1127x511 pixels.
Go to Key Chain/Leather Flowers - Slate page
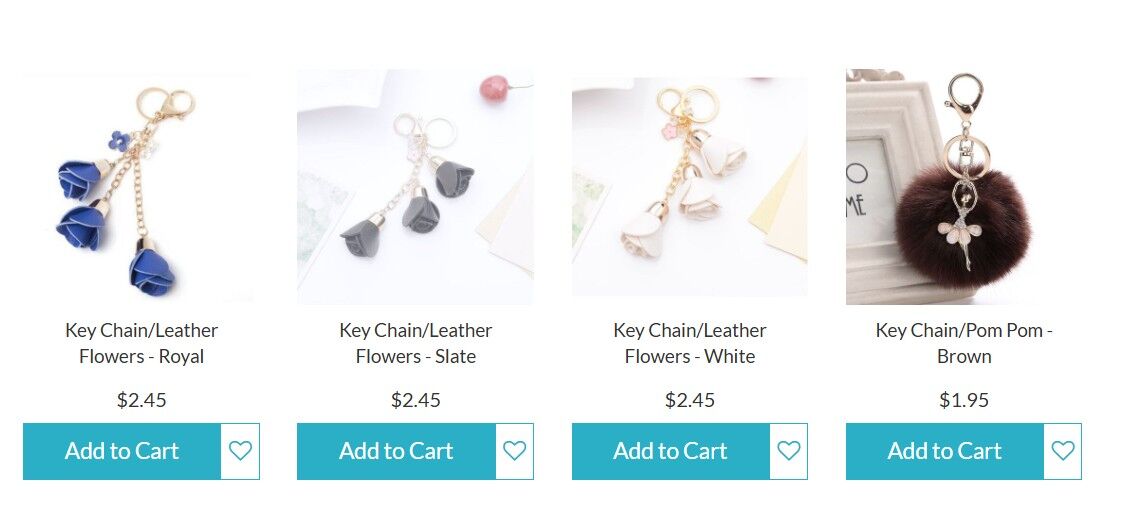415,344
